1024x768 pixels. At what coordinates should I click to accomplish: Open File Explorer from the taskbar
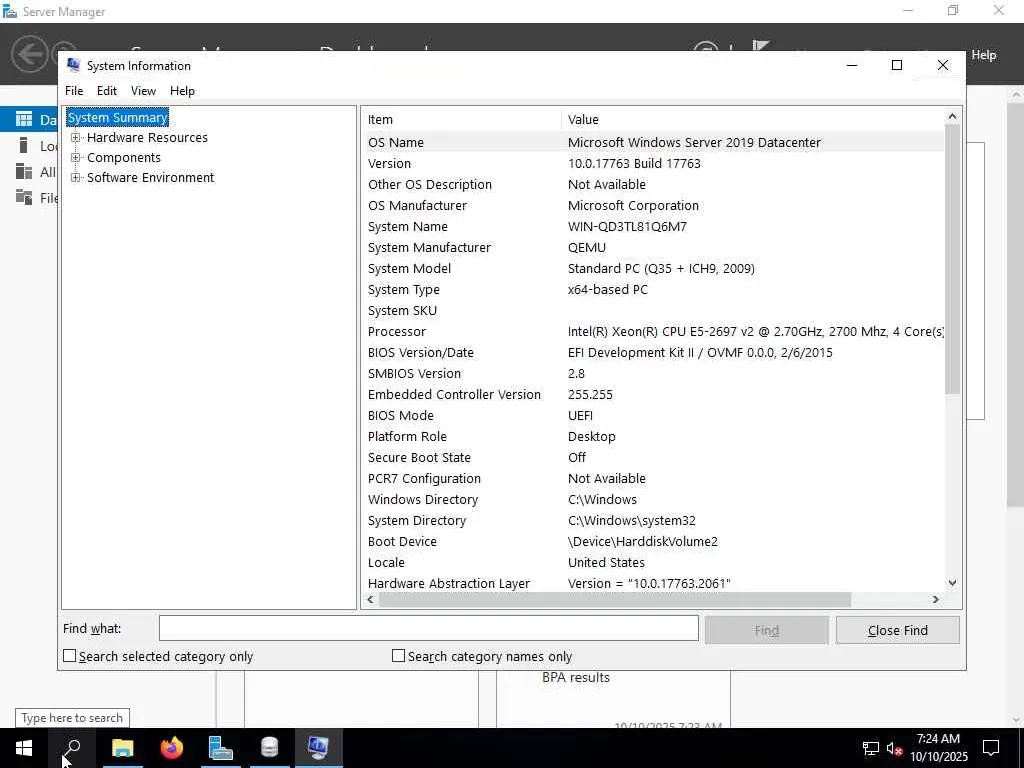(122, 748)
